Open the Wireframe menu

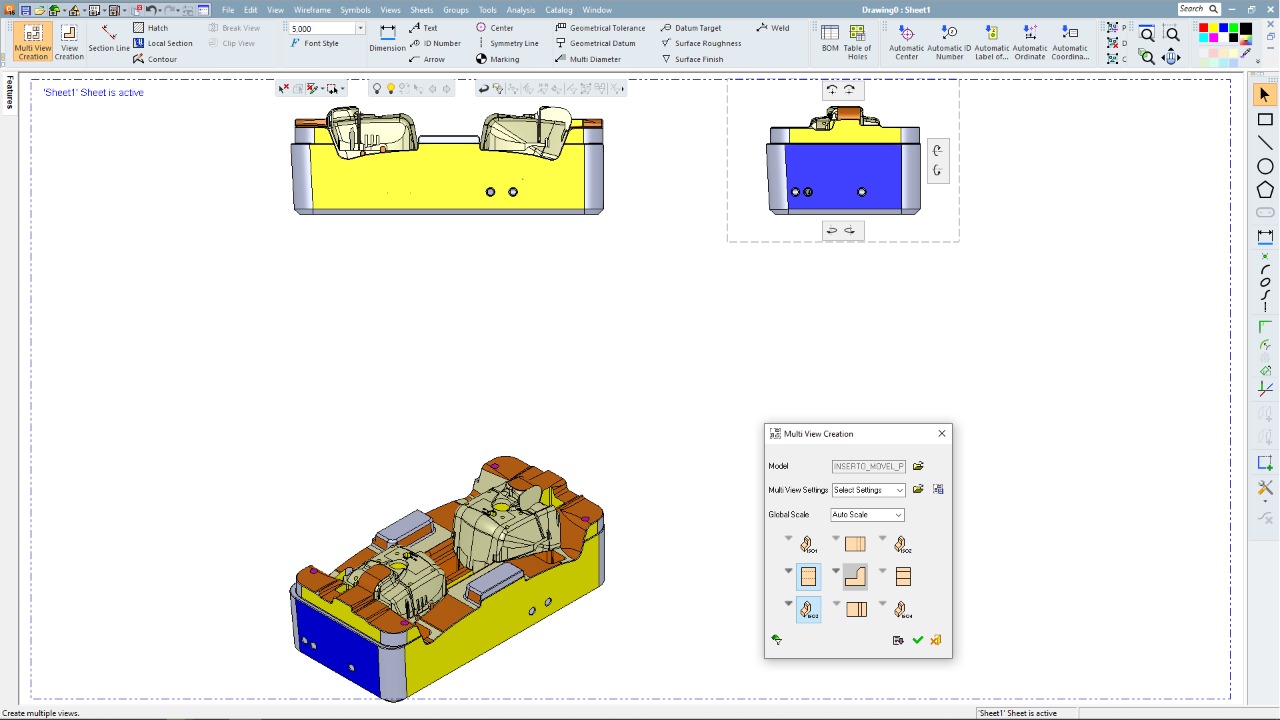(312, 10)
